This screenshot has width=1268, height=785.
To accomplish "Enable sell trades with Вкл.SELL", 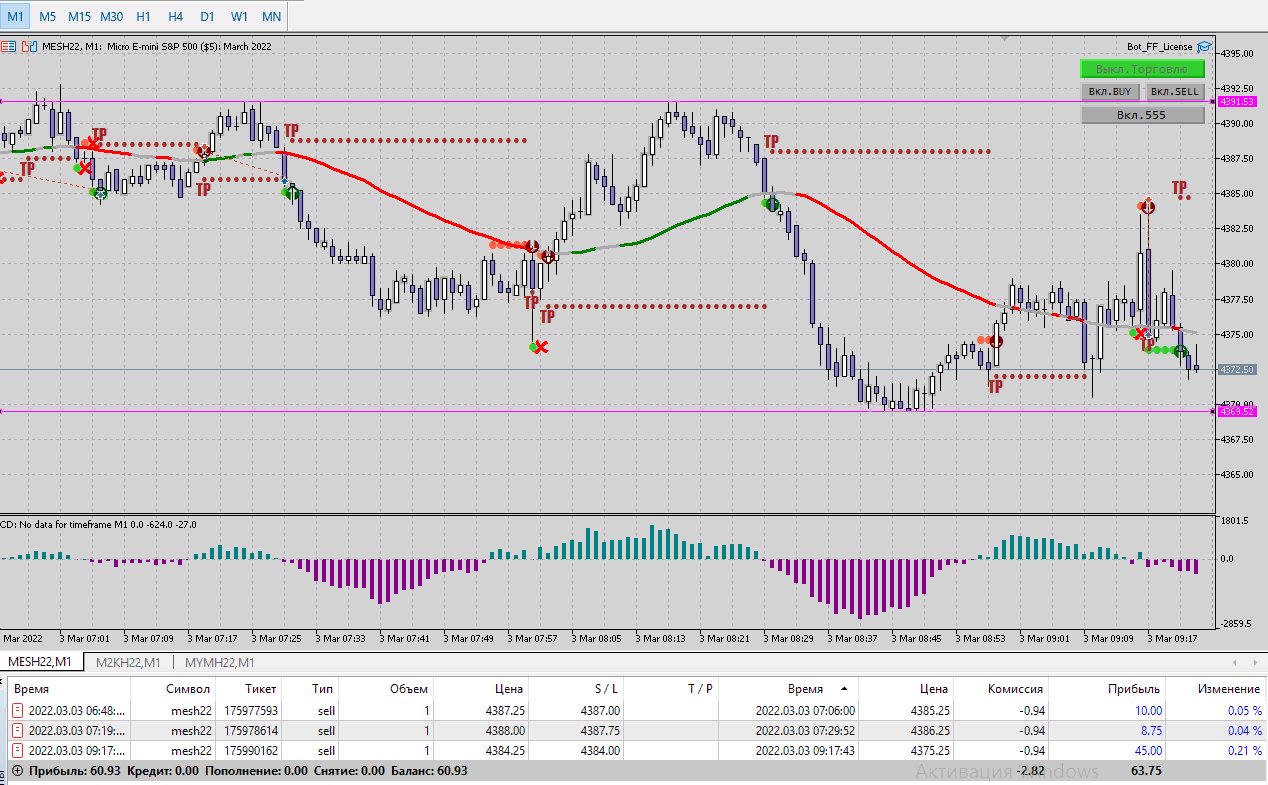I will (1174, 92).
